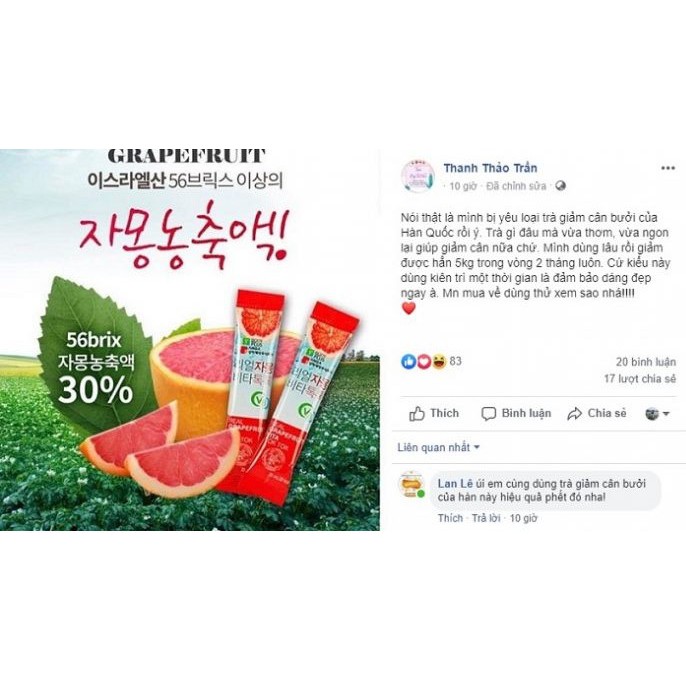This screenshot has height=686, width=686.
Task: Click the globe public privacy icon
Action: (560, 186)
